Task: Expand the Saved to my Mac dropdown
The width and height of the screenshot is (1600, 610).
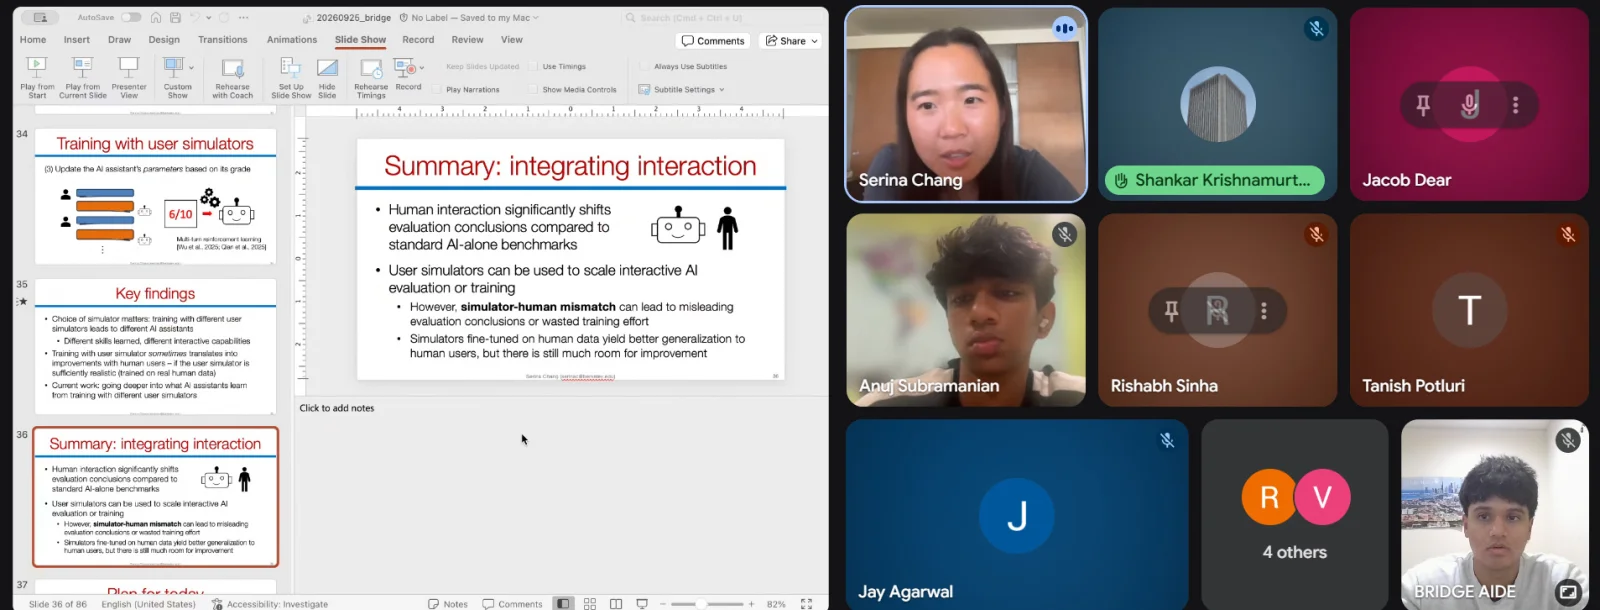Action: 536,18
